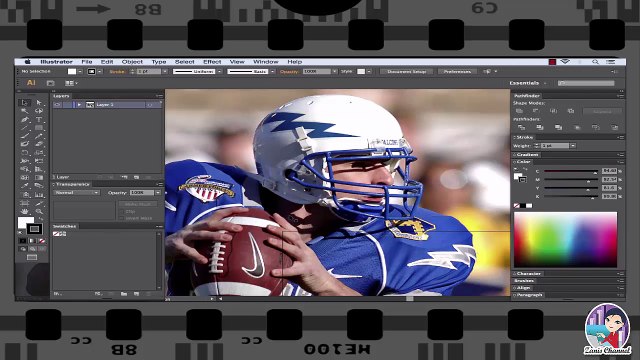Select the Pencil tool
The image size is (640, 360).
(39, 136)
